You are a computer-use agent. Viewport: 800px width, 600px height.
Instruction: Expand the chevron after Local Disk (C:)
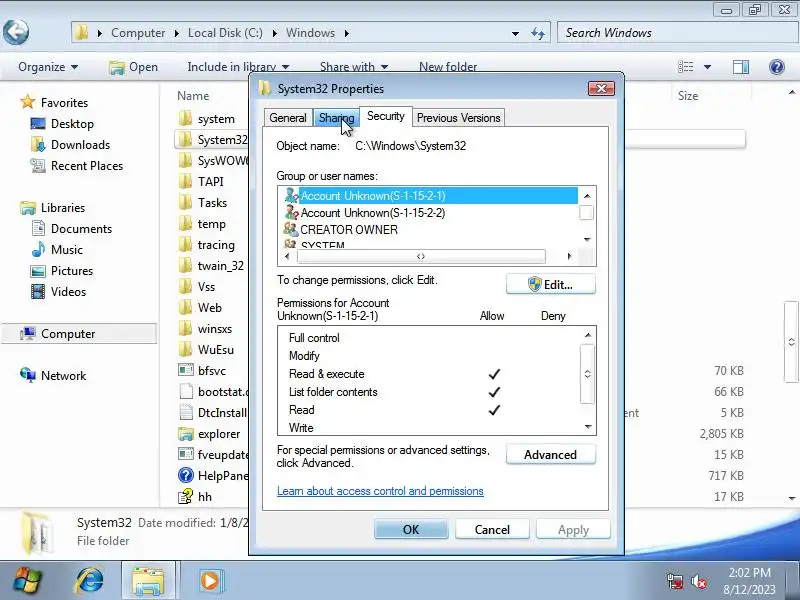tap(274, 33)
